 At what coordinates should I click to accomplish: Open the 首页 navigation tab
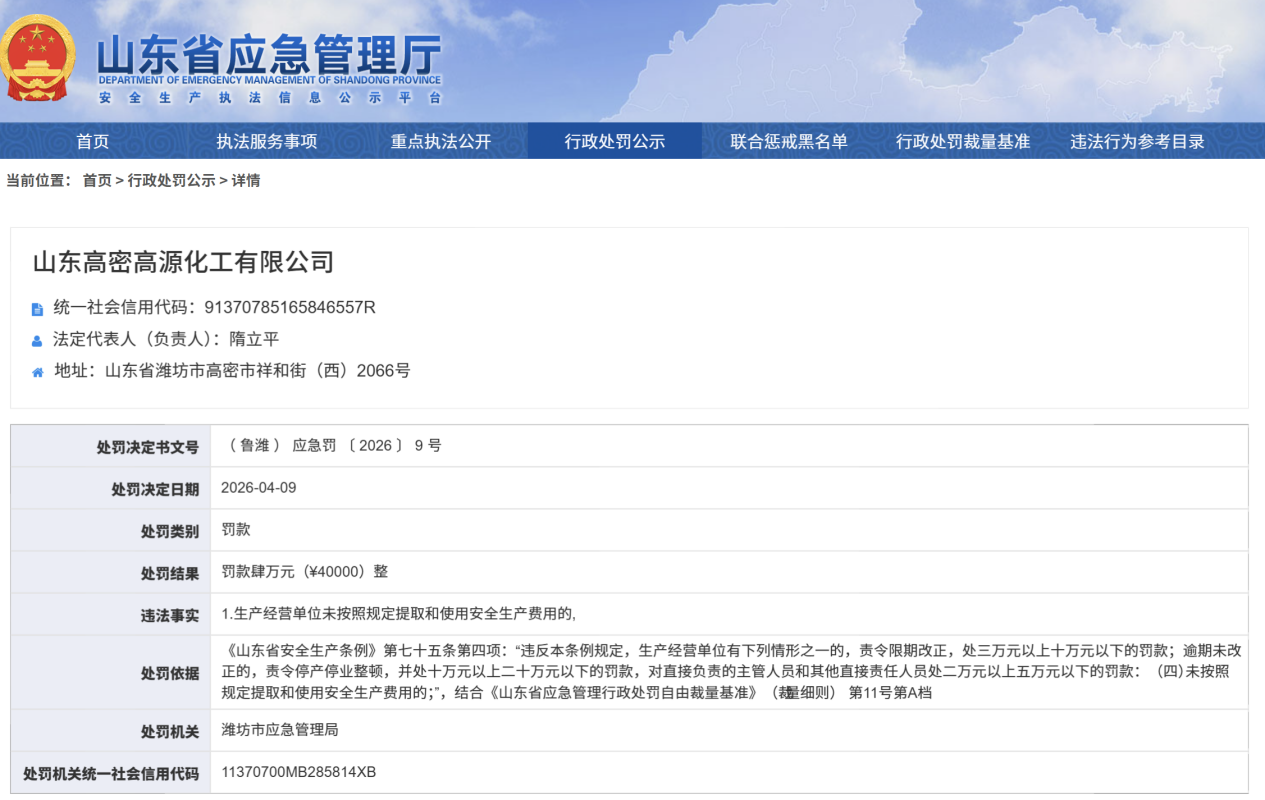(x=92, y=141)
